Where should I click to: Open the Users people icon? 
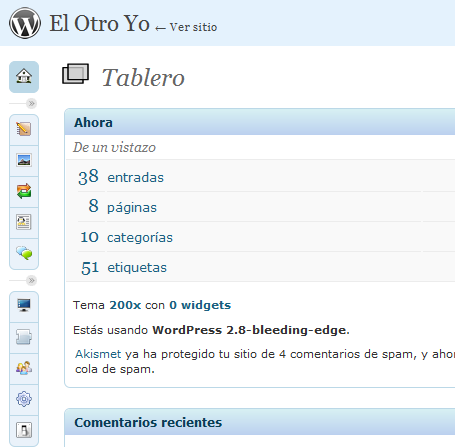(x=24, y=368)
